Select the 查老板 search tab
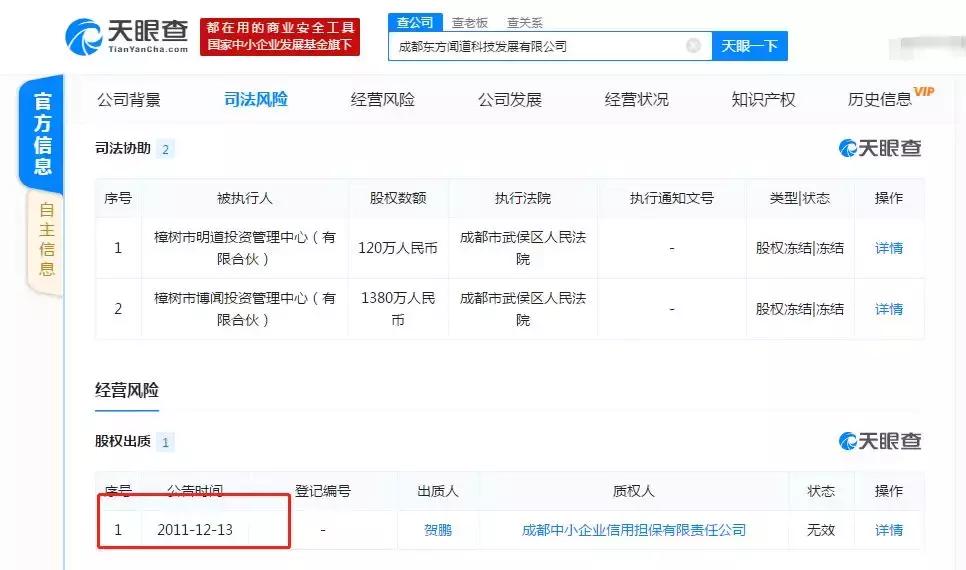The image size is (966, 570). (x=469, y=23)
